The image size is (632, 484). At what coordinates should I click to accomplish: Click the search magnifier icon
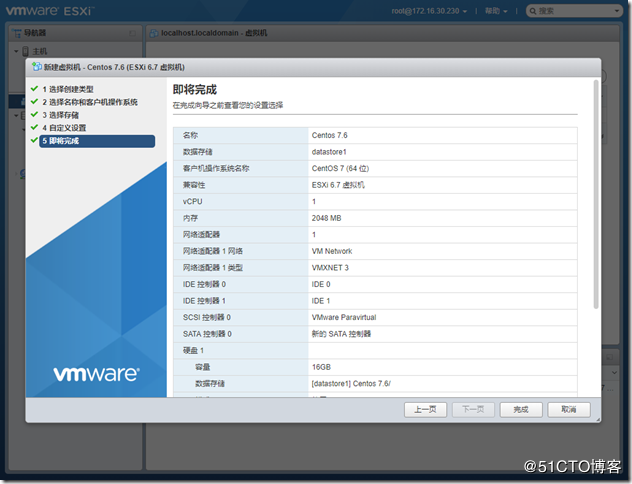[533, 11]
